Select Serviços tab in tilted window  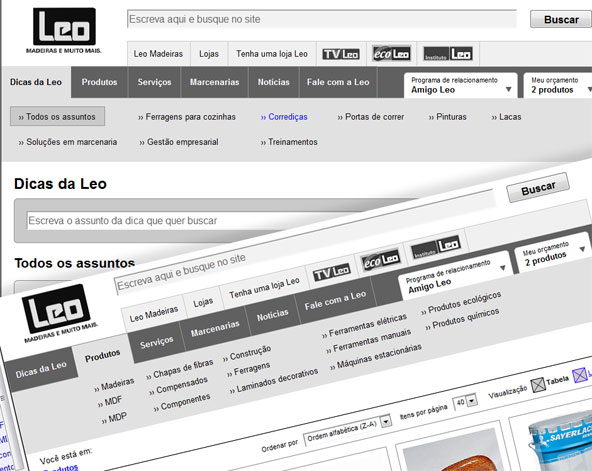156,342
